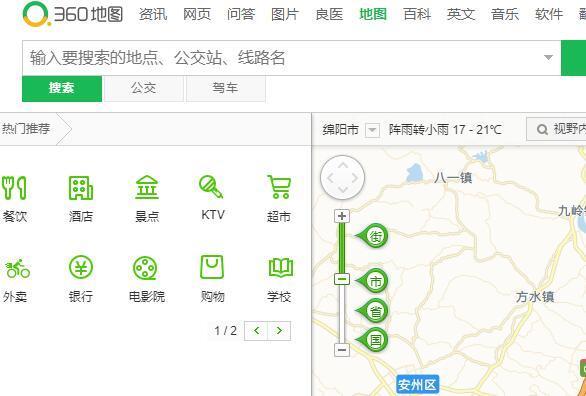Zoom to street level with 街 marker
This screenshot has width=586, height=396.
(372, 236)
